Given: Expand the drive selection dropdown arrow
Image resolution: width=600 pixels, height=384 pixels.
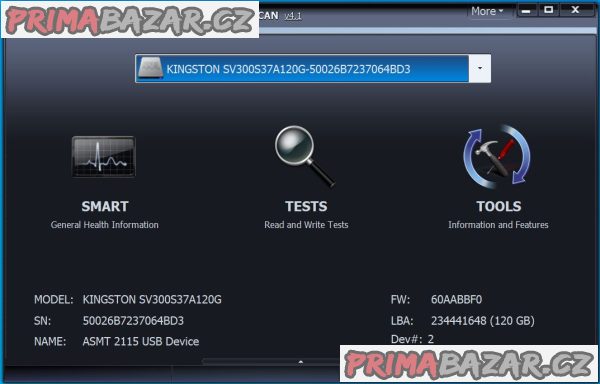Looking at the screenshot, I should point(480,68).
